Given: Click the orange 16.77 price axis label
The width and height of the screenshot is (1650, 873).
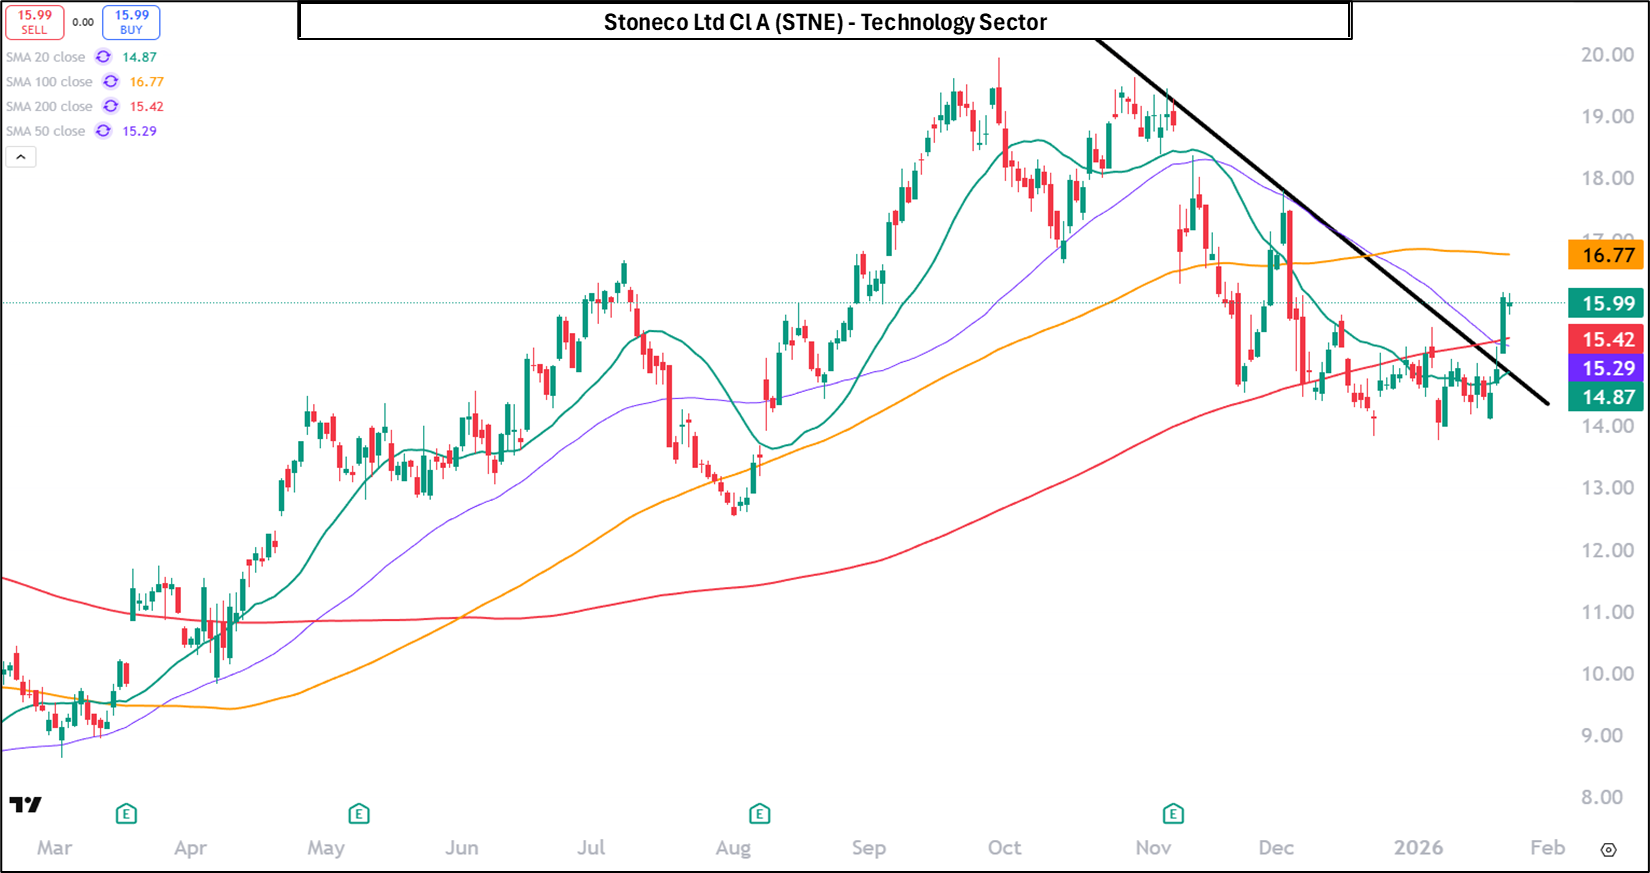Looking at the screenshot, I should click(x=1606, y=255).
